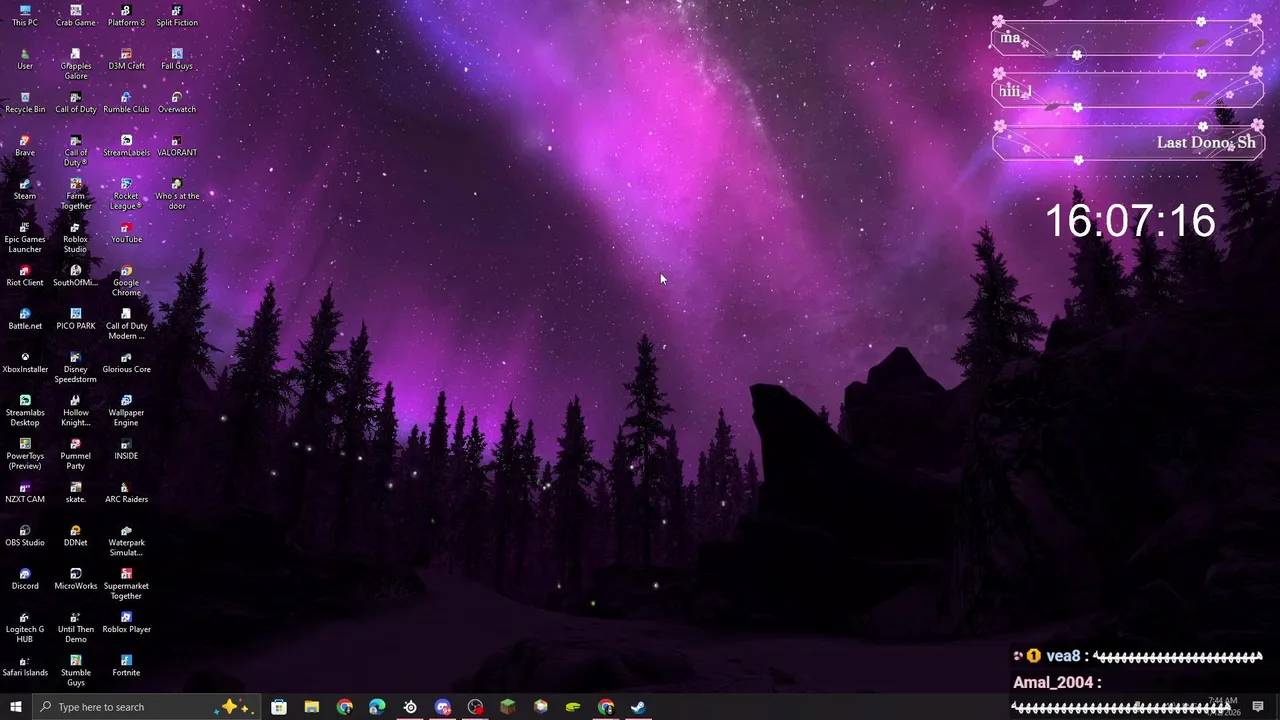The height and width of the screenshot is (720, 1280).
Task: Open the Recycle Bin
Action: click(25, 103)
